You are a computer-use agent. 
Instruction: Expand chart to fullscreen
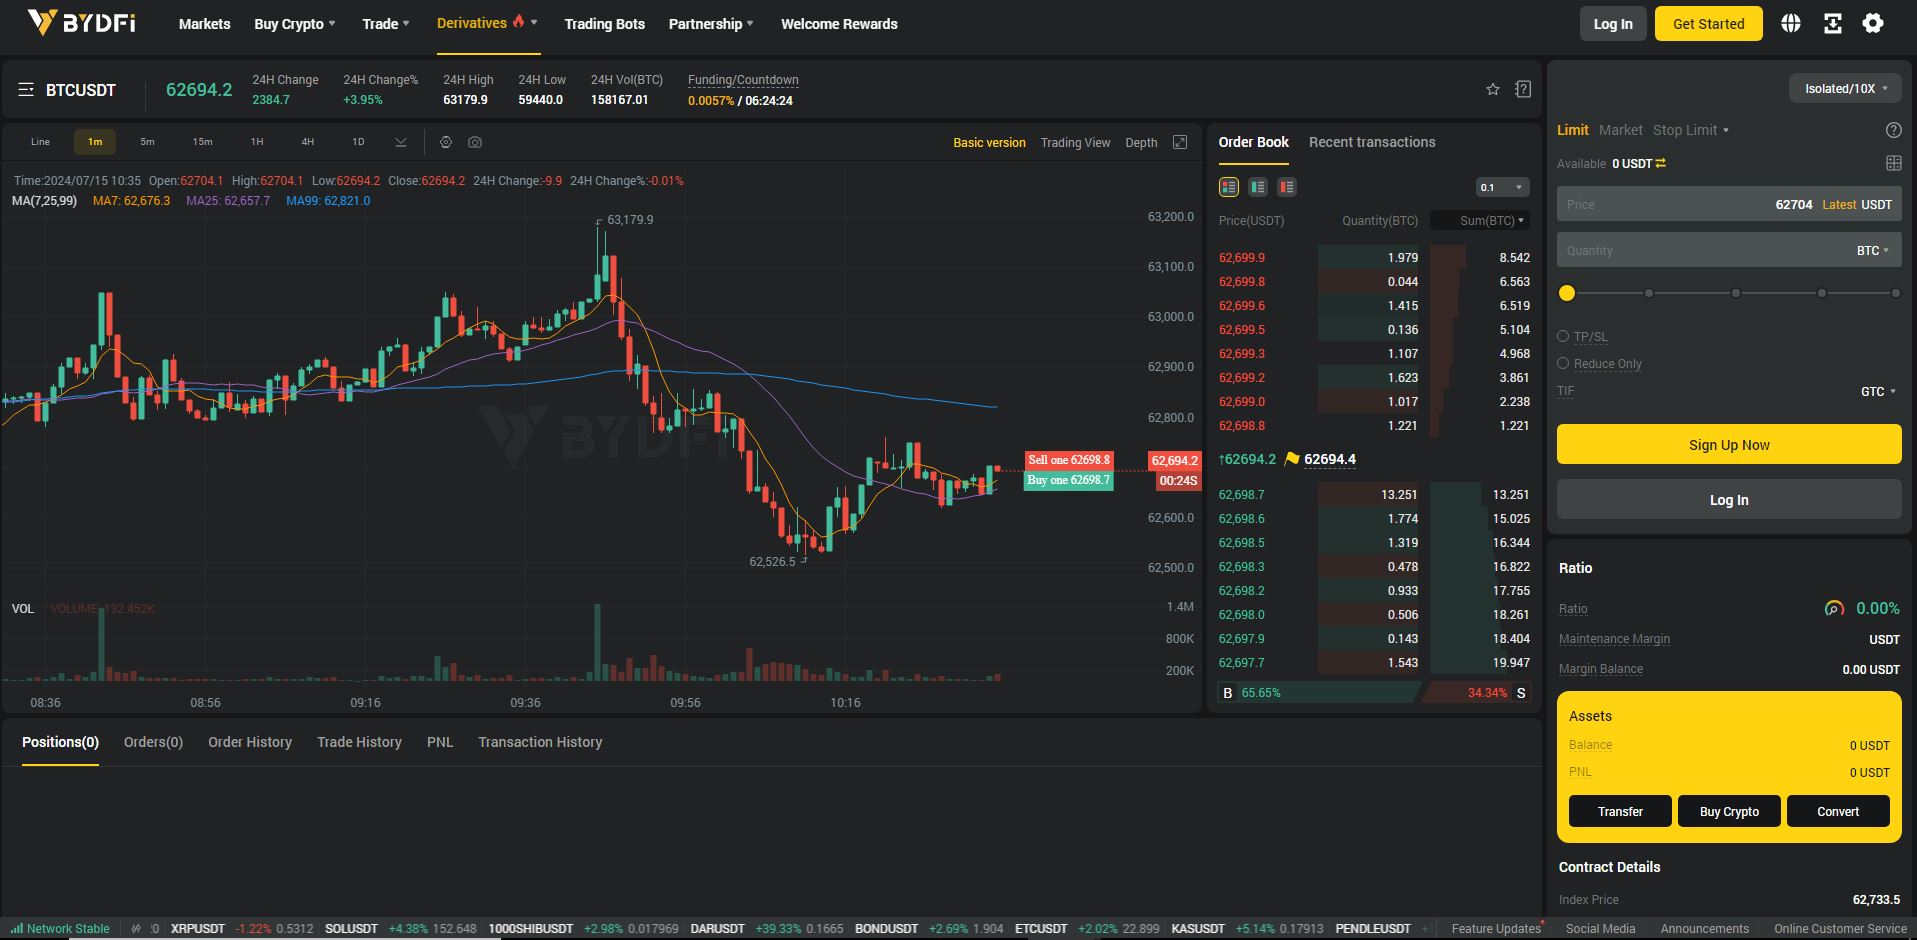click(x=1180, y=142)
